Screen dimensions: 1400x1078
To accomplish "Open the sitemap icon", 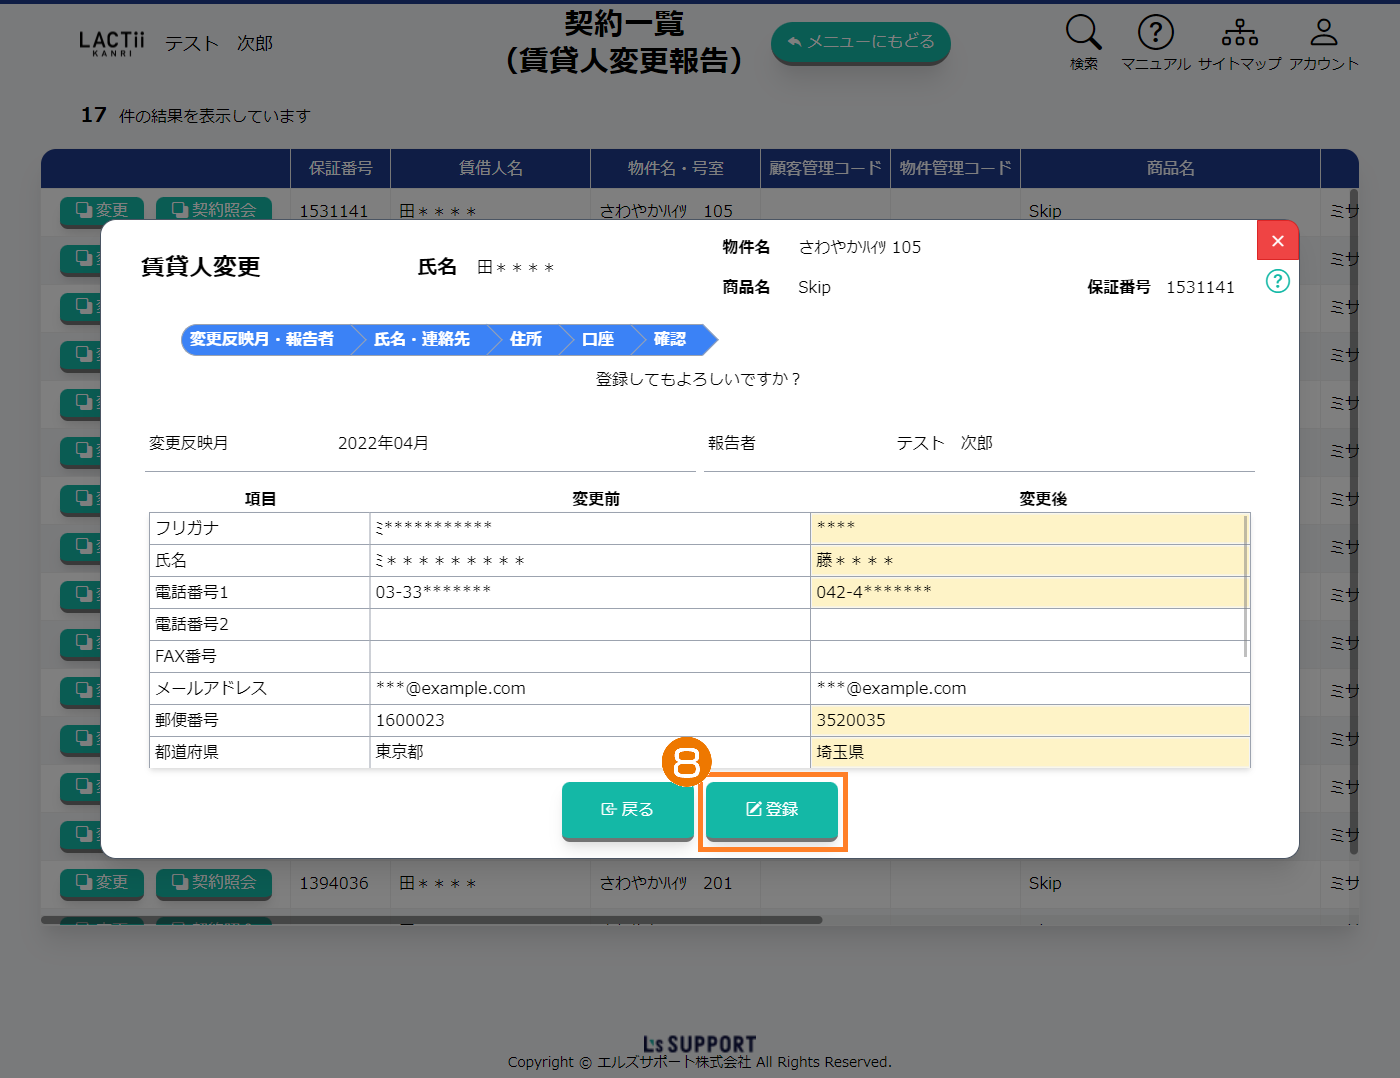I will 1239,33.
